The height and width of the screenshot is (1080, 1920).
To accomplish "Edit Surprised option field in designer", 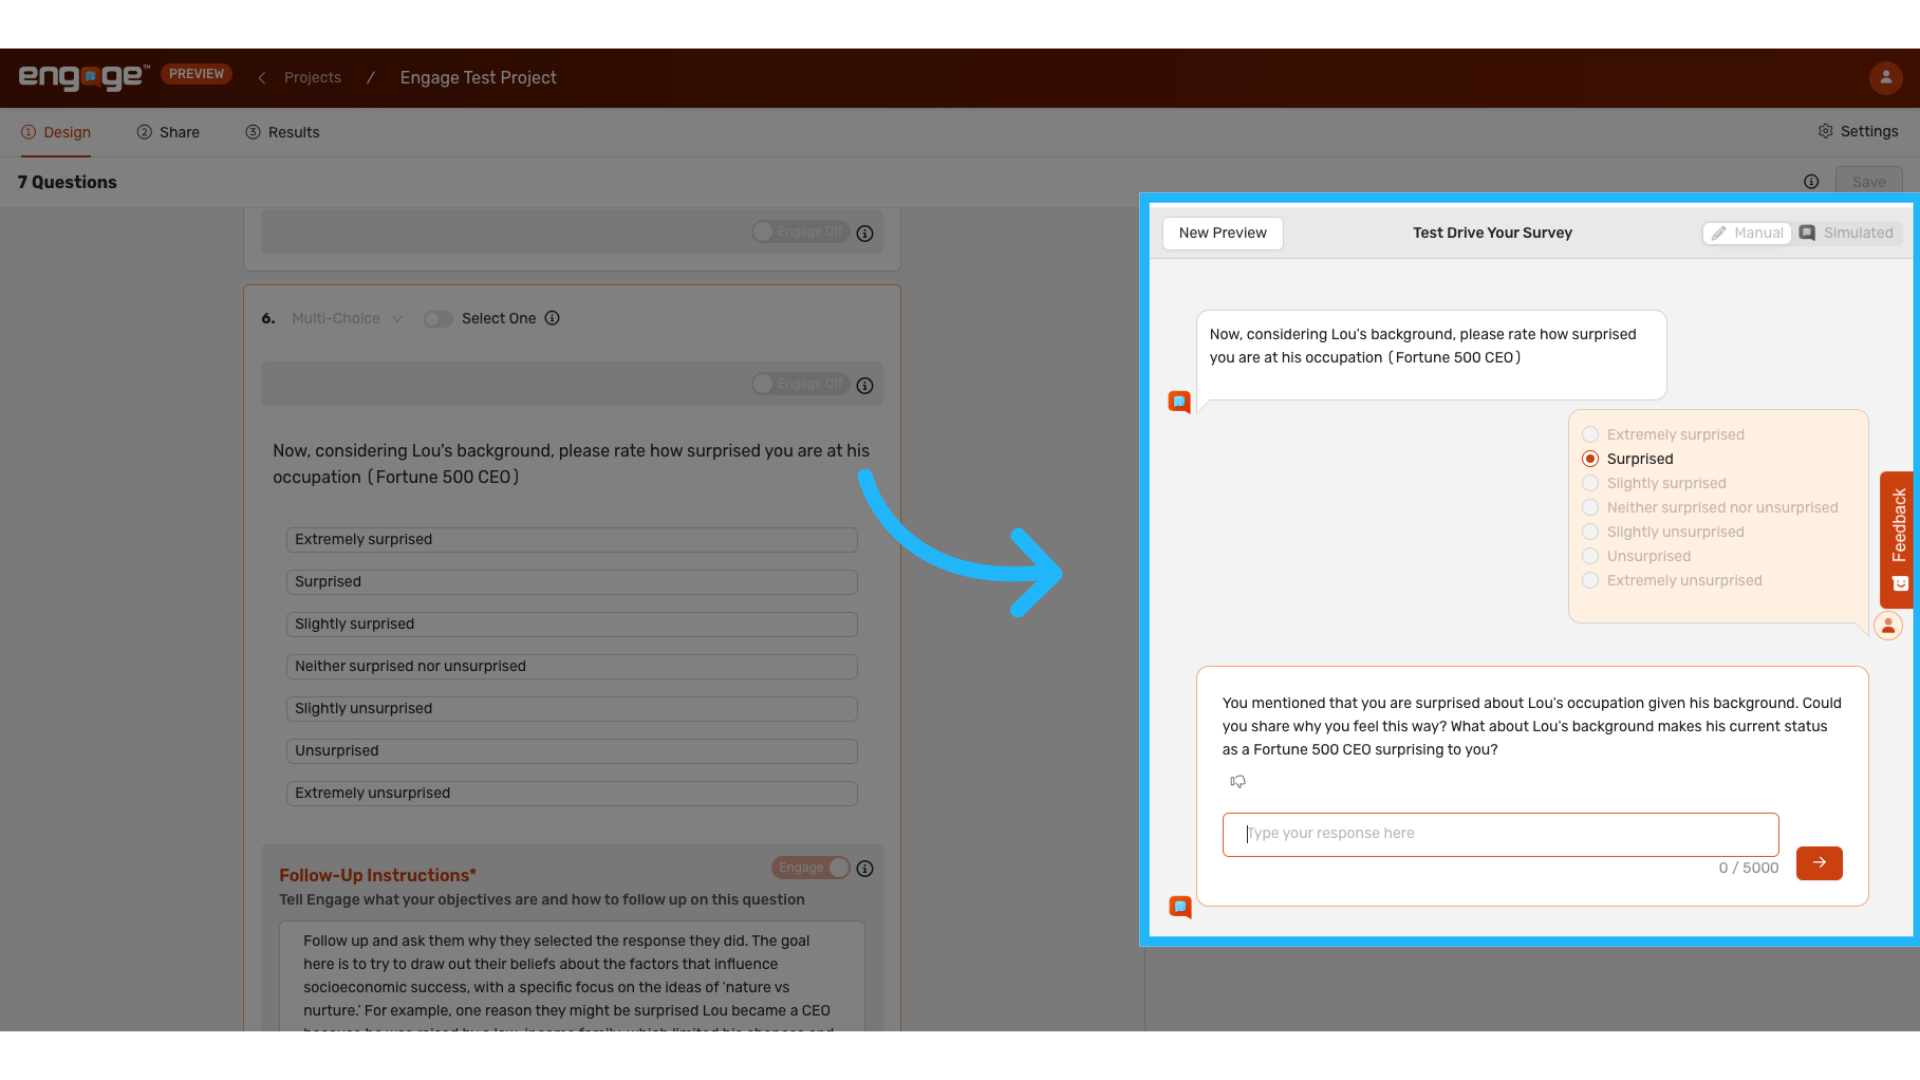I will (x=572, y=582).
